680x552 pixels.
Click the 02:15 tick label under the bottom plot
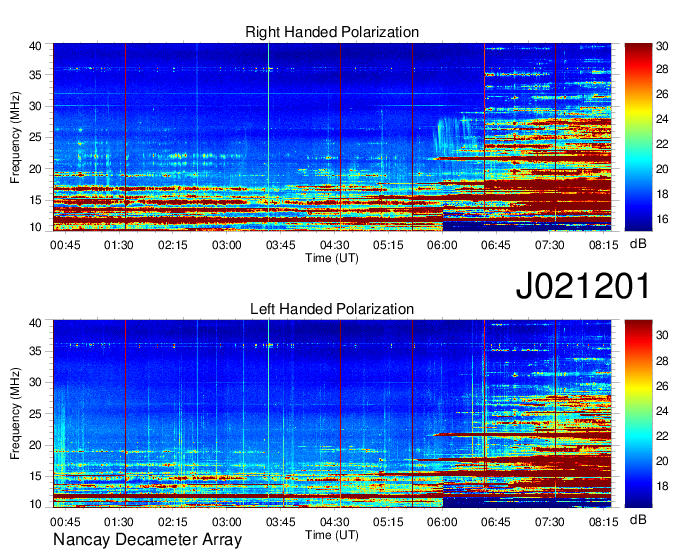pos(173,522)
